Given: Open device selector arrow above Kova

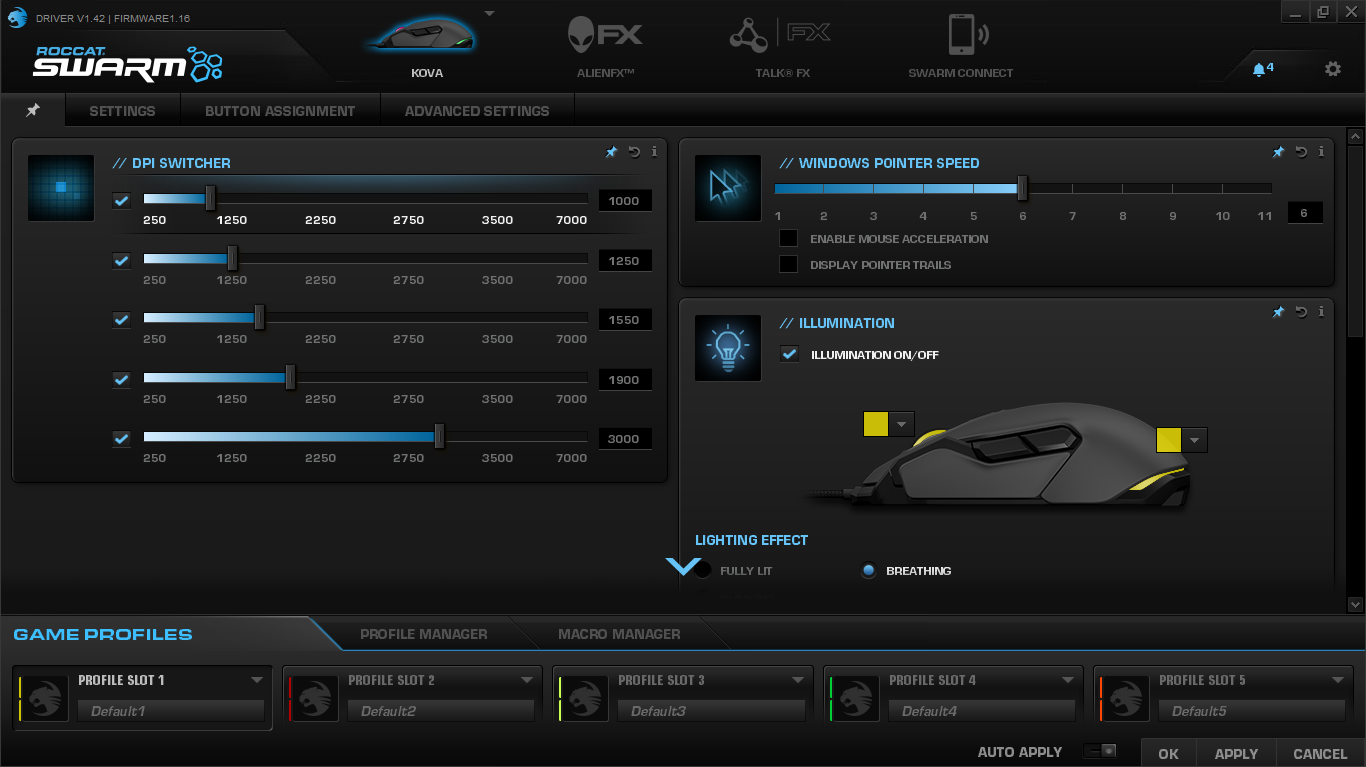Looking at the screenshot, I should (489, 13).
